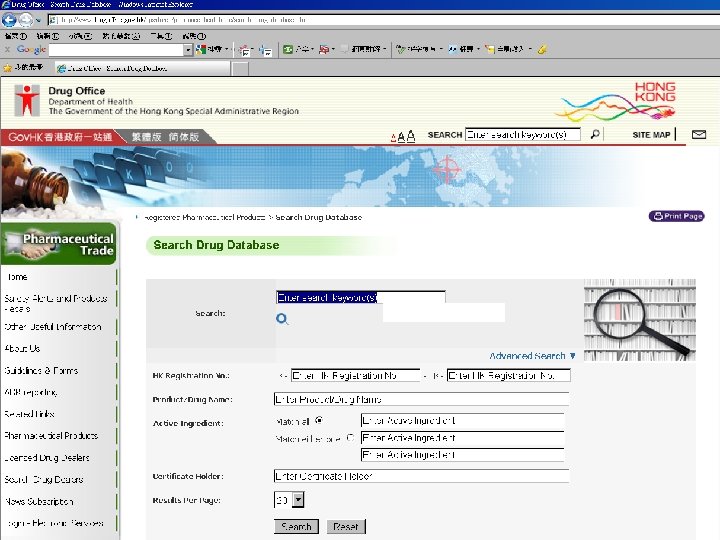Open the Favorites star button

point(23,68)
